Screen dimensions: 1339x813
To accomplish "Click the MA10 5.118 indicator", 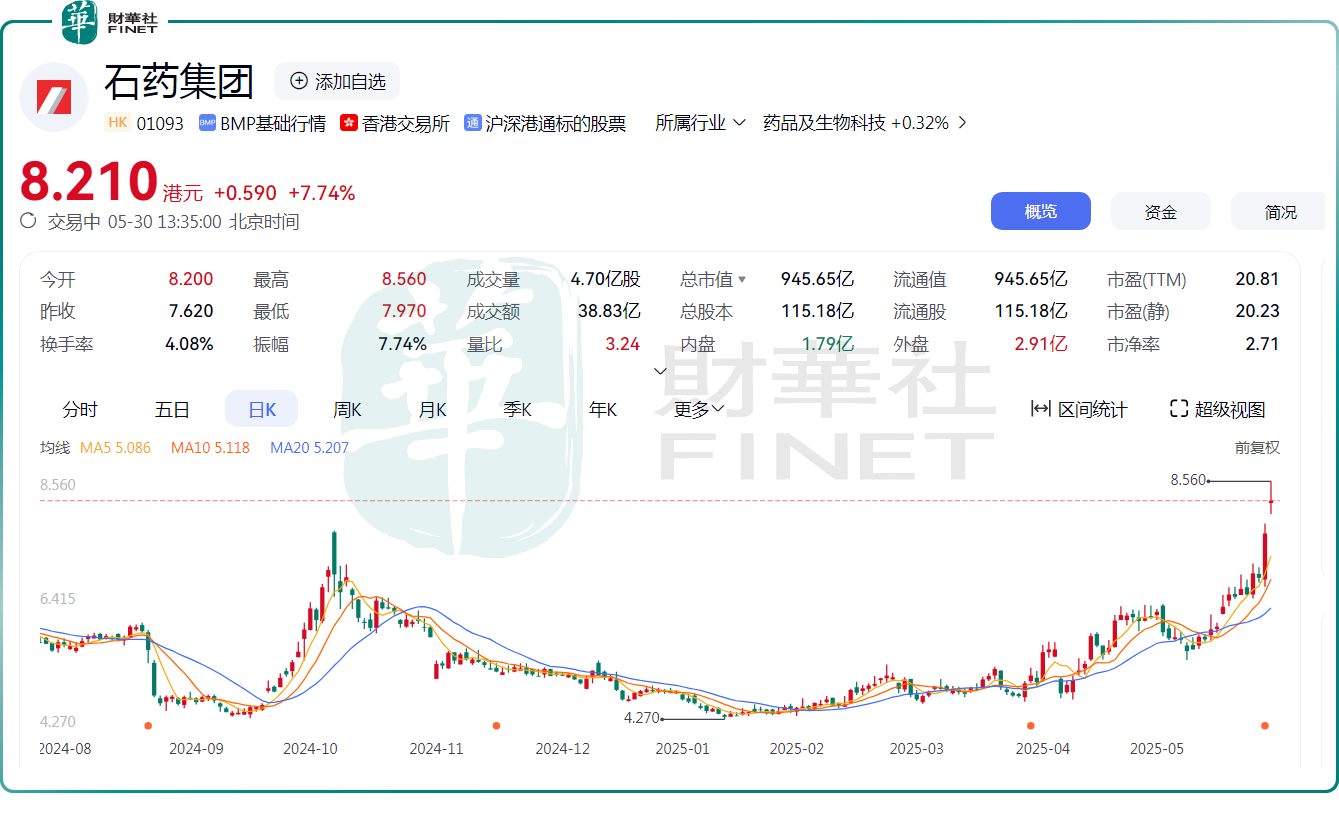I will (x=210, y=447).
